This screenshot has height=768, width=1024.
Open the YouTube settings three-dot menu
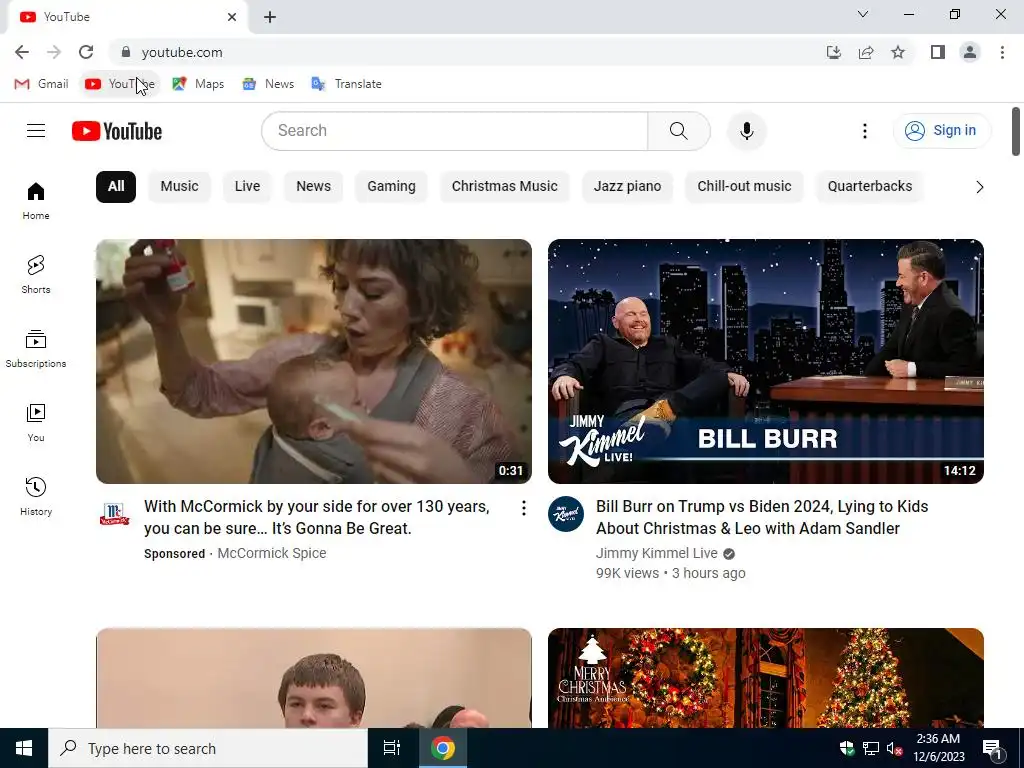click(x=865, y=131)
